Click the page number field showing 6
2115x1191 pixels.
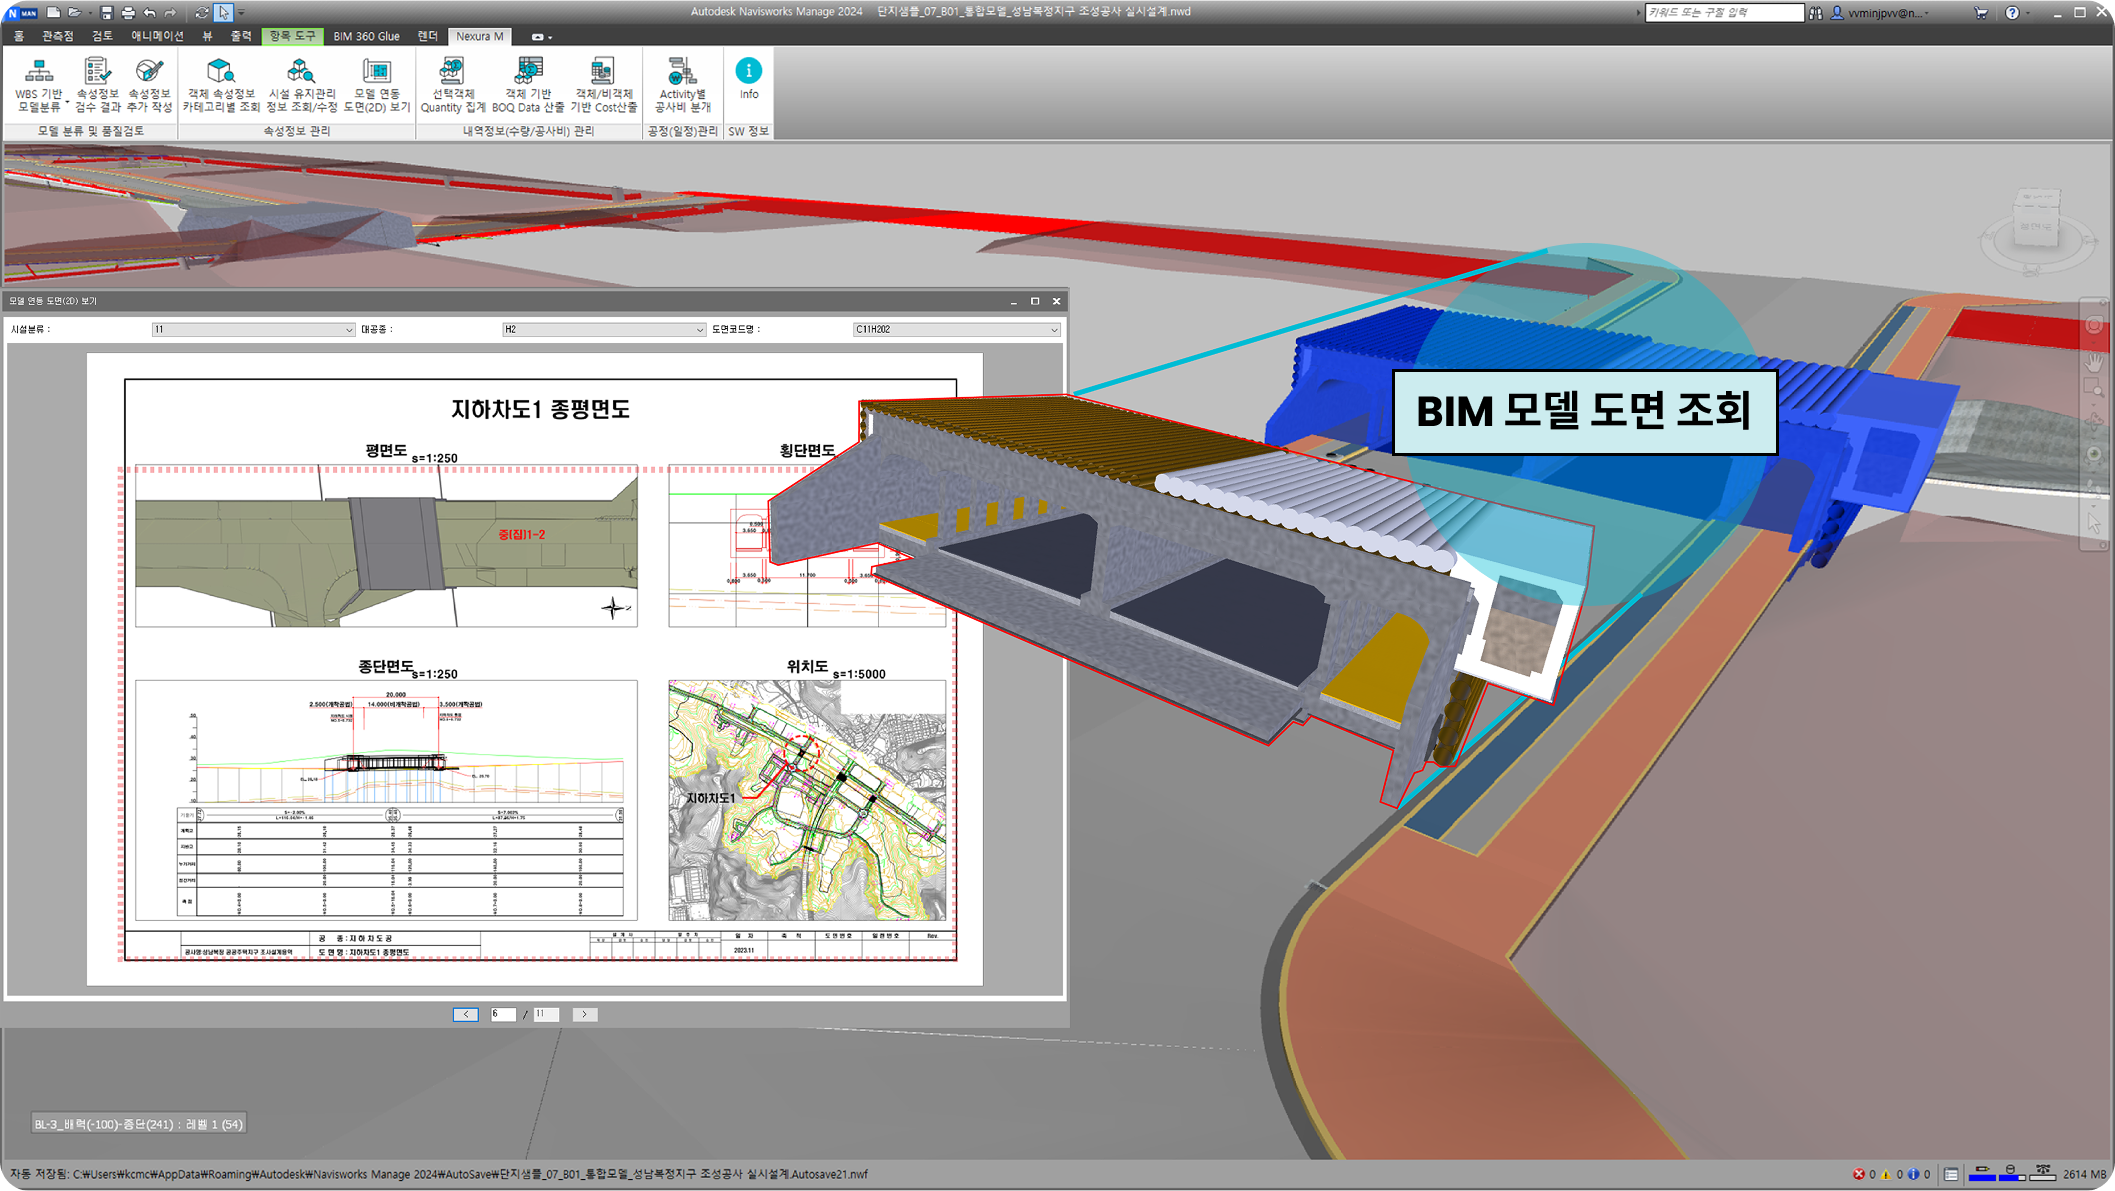[x=503, y=1014]
